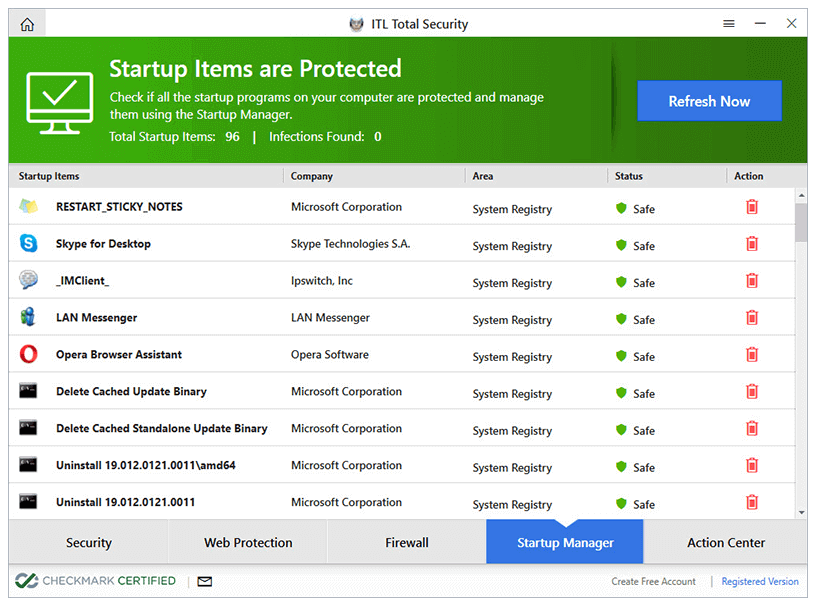
Task: Click the Safe shield for Opera row
Action: [621, 356]
